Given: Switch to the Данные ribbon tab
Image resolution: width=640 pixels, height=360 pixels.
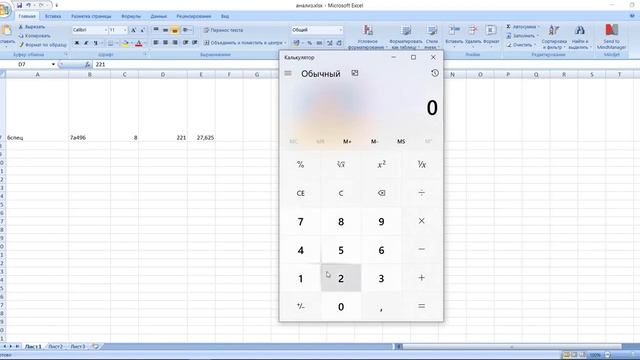Looking at the screenshot, I should [x=158, y=16].
